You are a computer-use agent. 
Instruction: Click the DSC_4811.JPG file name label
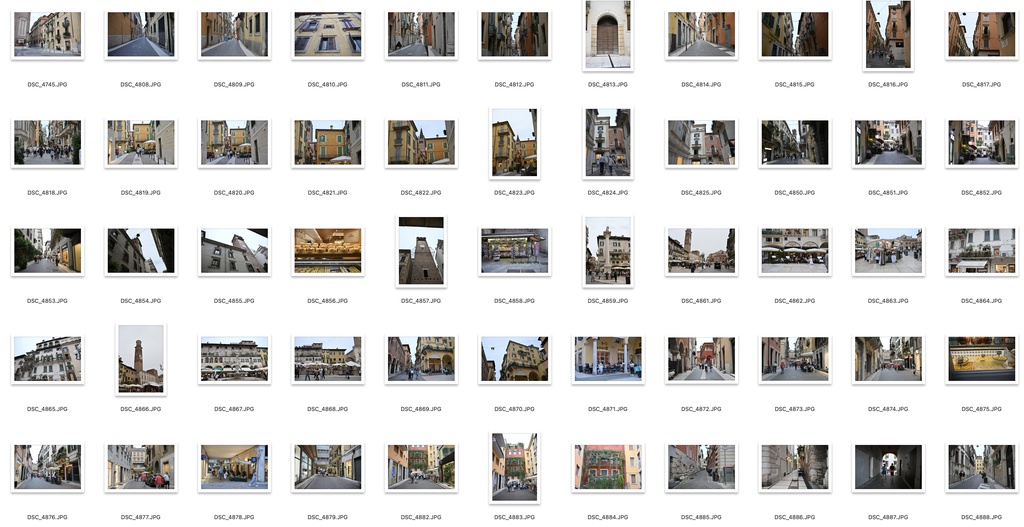pyautogui.click(x=421, y=84)
